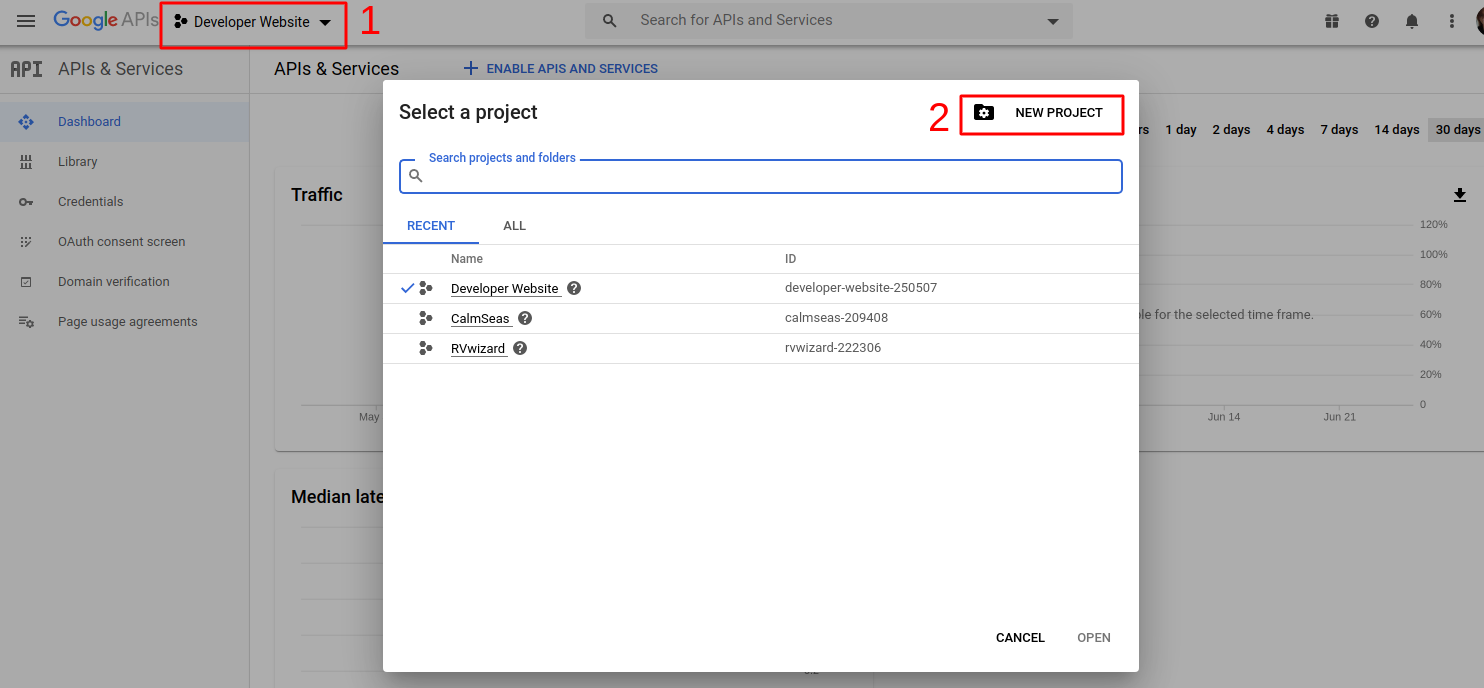
Task: Click the Library icon in sidebar
Action: pos(26,162)
